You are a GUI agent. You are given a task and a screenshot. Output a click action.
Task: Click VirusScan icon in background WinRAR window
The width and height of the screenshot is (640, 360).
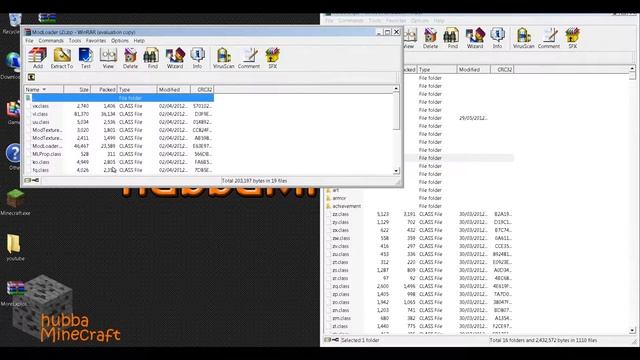point(524,38)
